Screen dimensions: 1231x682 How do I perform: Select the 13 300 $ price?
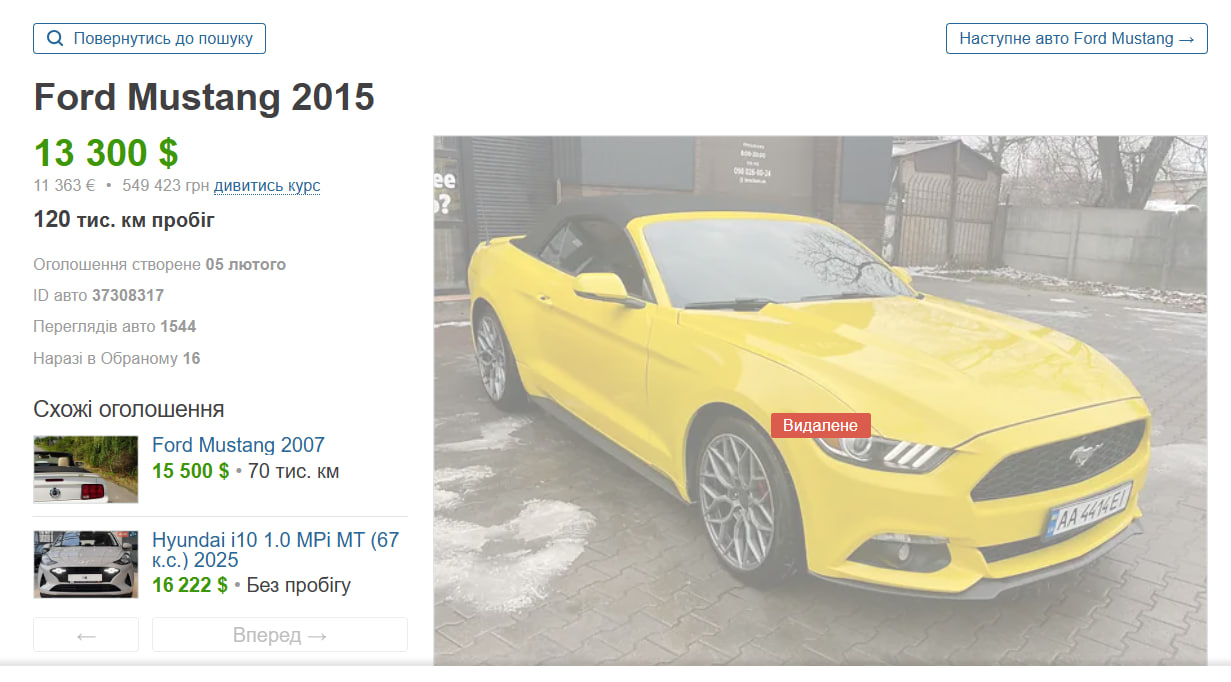[106, 153]
